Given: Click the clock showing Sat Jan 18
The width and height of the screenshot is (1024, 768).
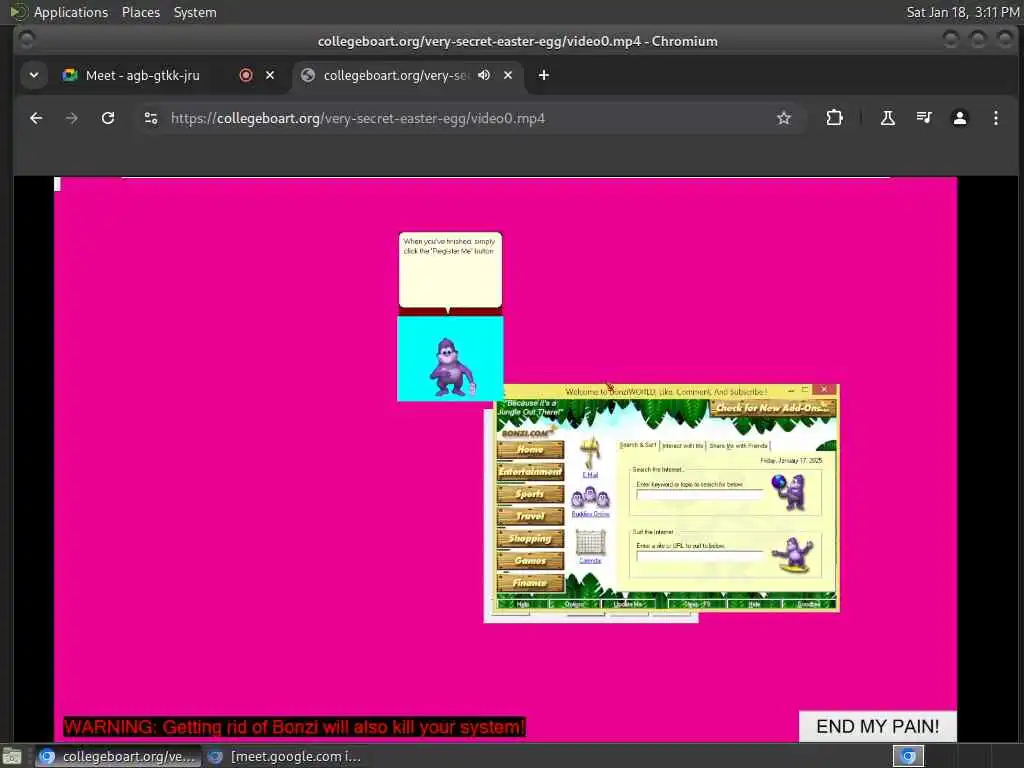Looking at the screenshot, I should click(963, 12).
